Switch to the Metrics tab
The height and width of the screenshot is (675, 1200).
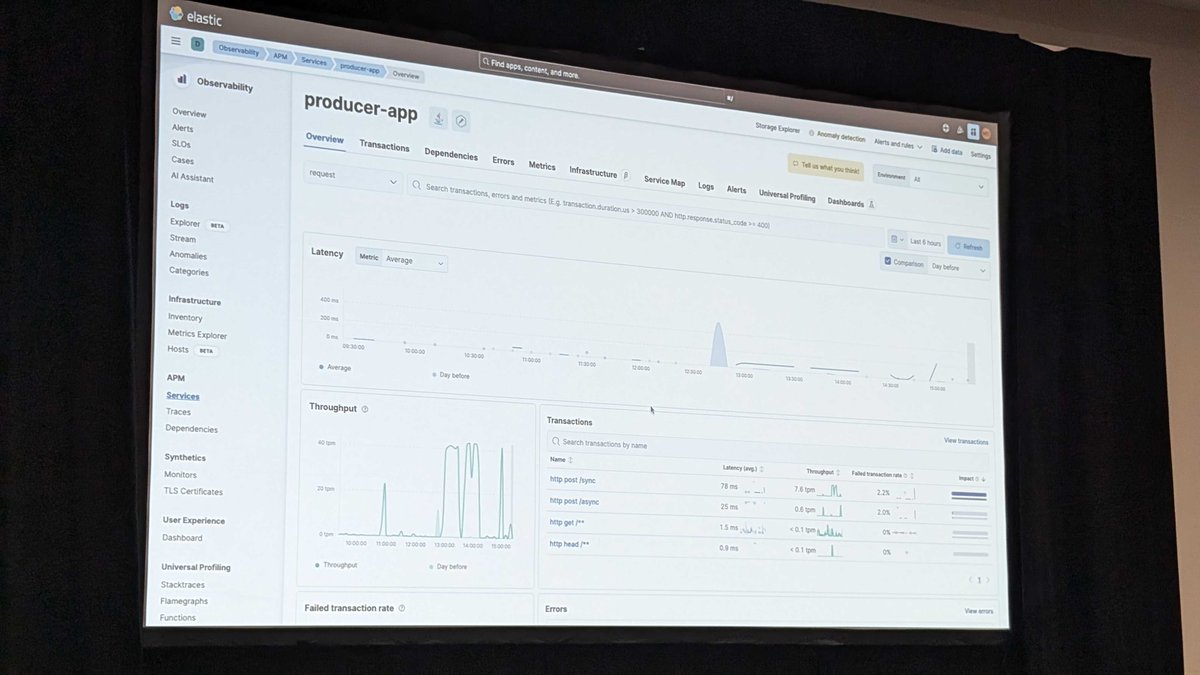coord(542,166)
